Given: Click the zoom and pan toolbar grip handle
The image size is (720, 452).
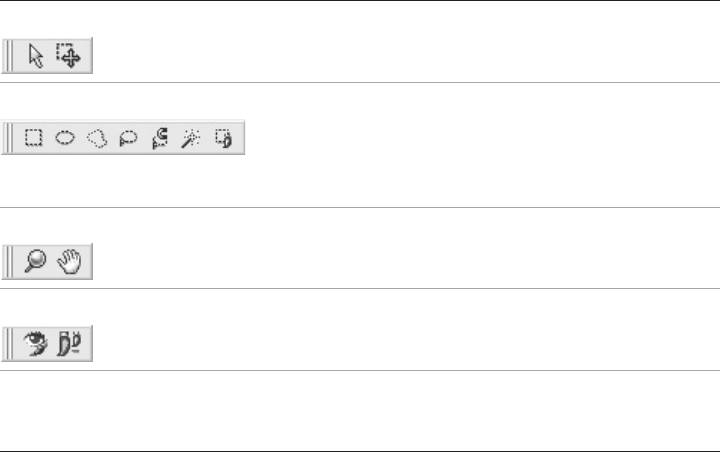Looking at the screenshot, I should [x=9, y=263].
